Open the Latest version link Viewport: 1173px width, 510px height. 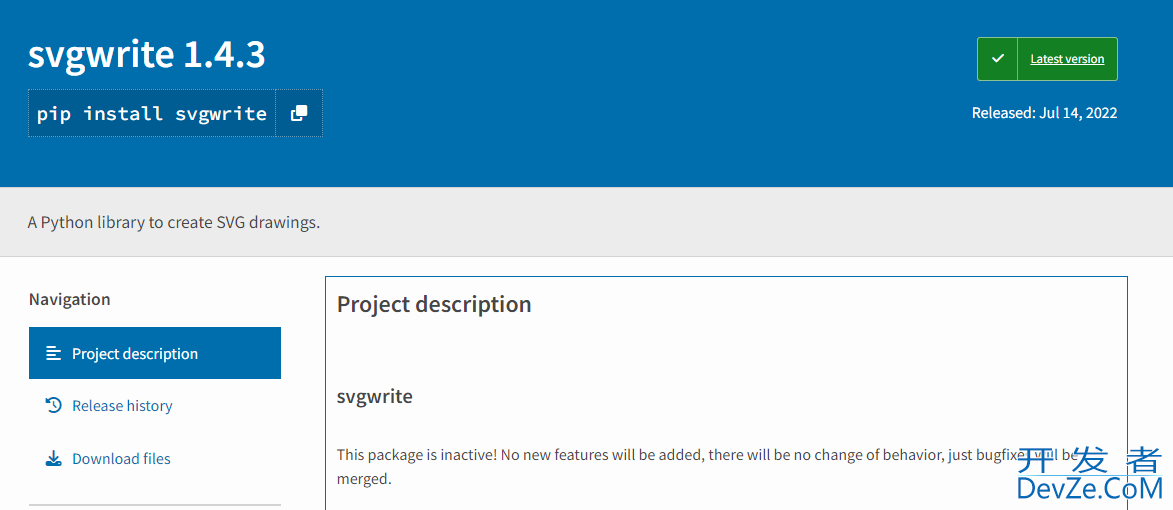(x=1067, y=59)
